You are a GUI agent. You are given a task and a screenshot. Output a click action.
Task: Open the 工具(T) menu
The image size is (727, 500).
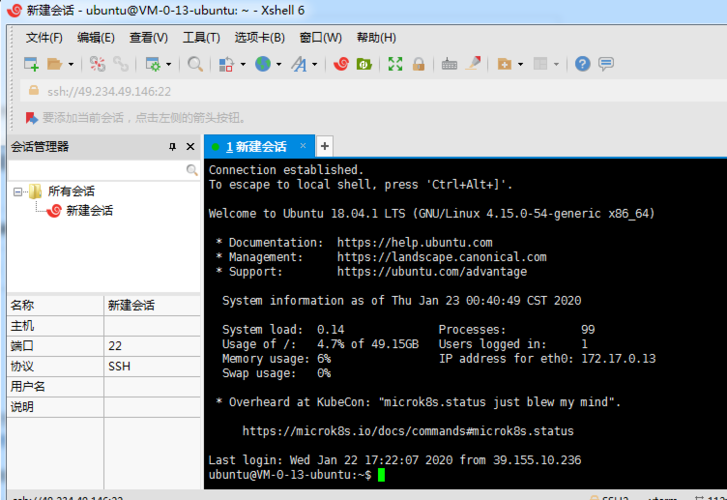[201, 38]
